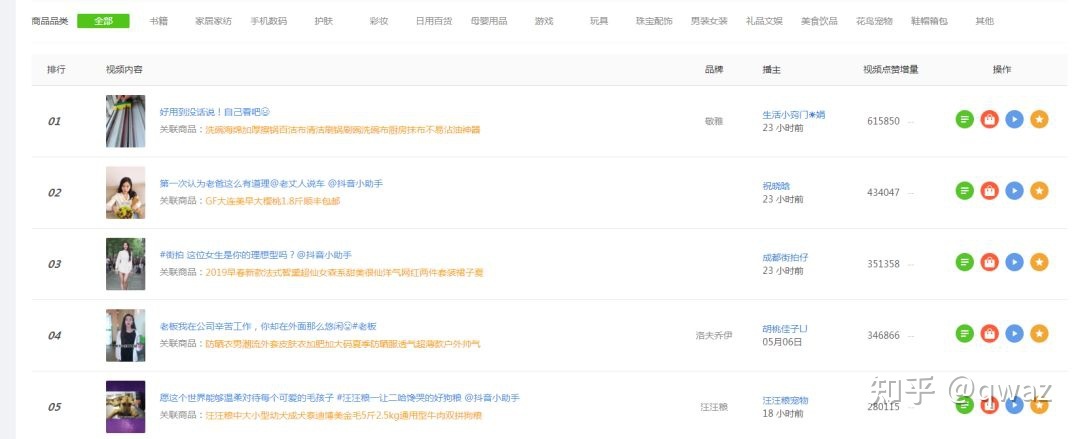Open green details icon in 成都街拍仔 row
This screenshot has width=1080, height=439.
[964, 263]
